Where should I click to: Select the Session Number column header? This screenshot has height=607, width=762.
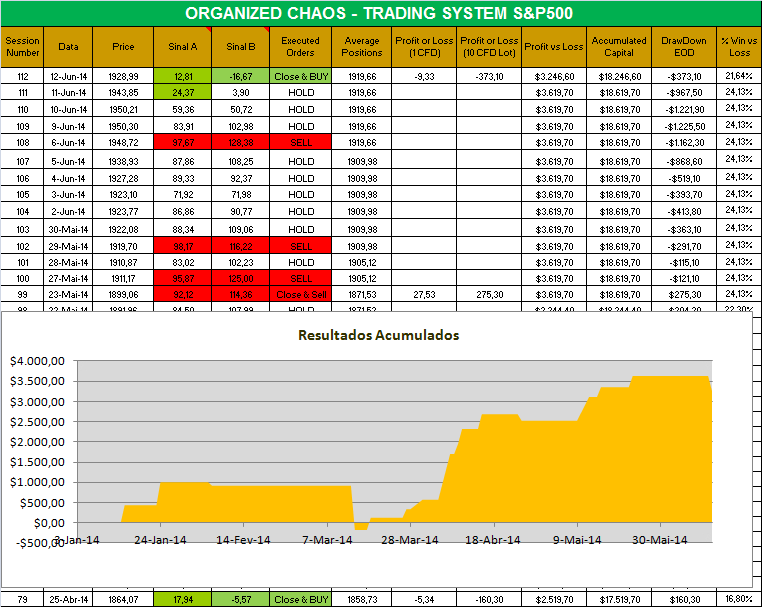pyautogui.click(x=22, y=47)
